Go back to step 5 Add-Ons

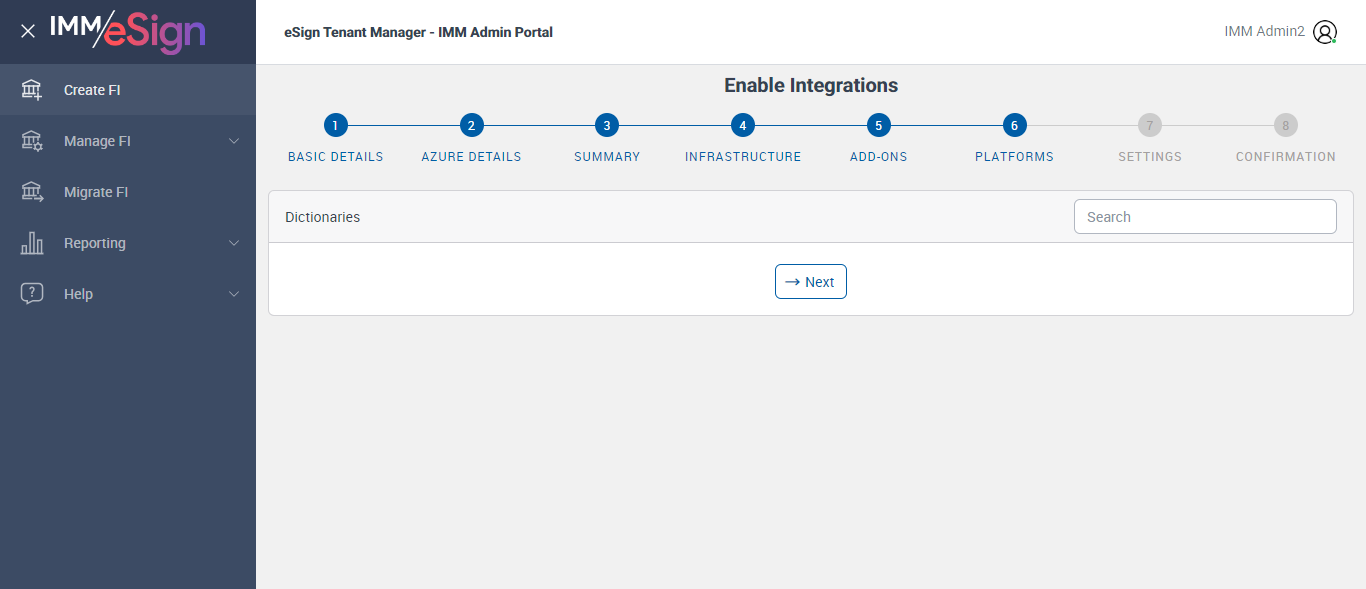[878, 126]
